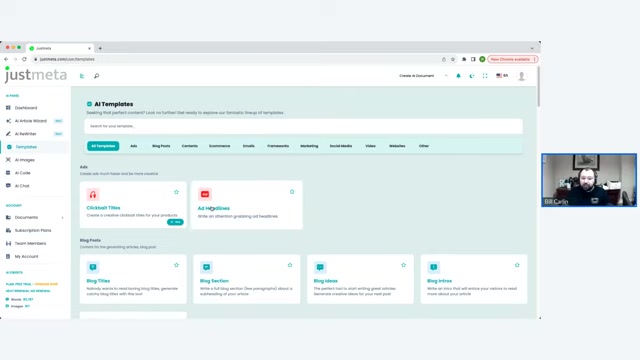Image resolution: width=640 pixels, height=360 pixels.
Task: Expand the Documents sidebar item arrow
Action: pyautogui.click(x=62, y=218)
